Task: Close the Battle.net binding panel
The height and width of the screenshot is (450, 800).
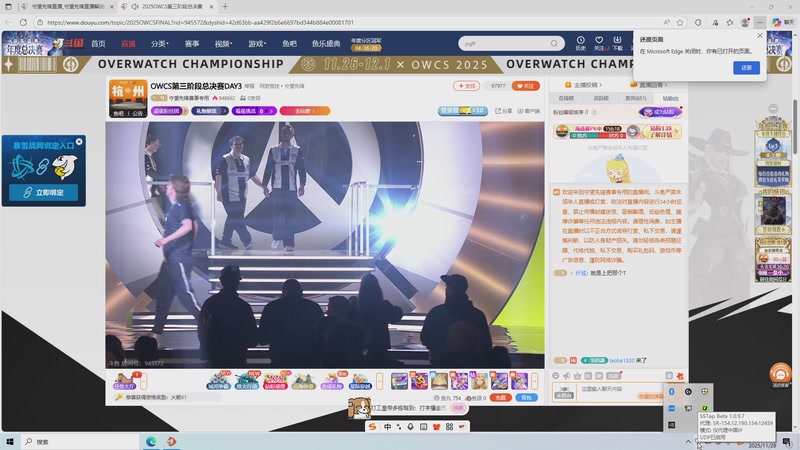Action: [79, 141]
